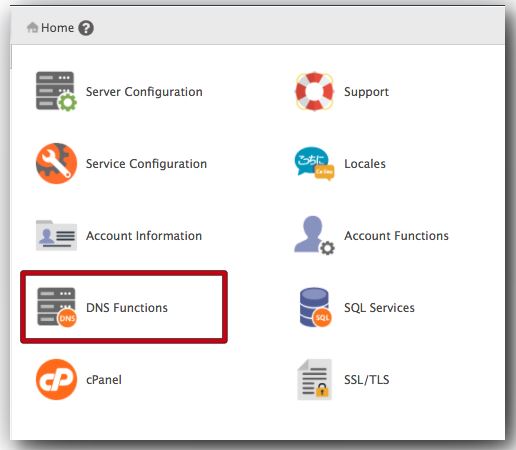Open the SSL/TLS document lock icon
The width and height of the screenshot is (516, 450).
tap(314, 379)
